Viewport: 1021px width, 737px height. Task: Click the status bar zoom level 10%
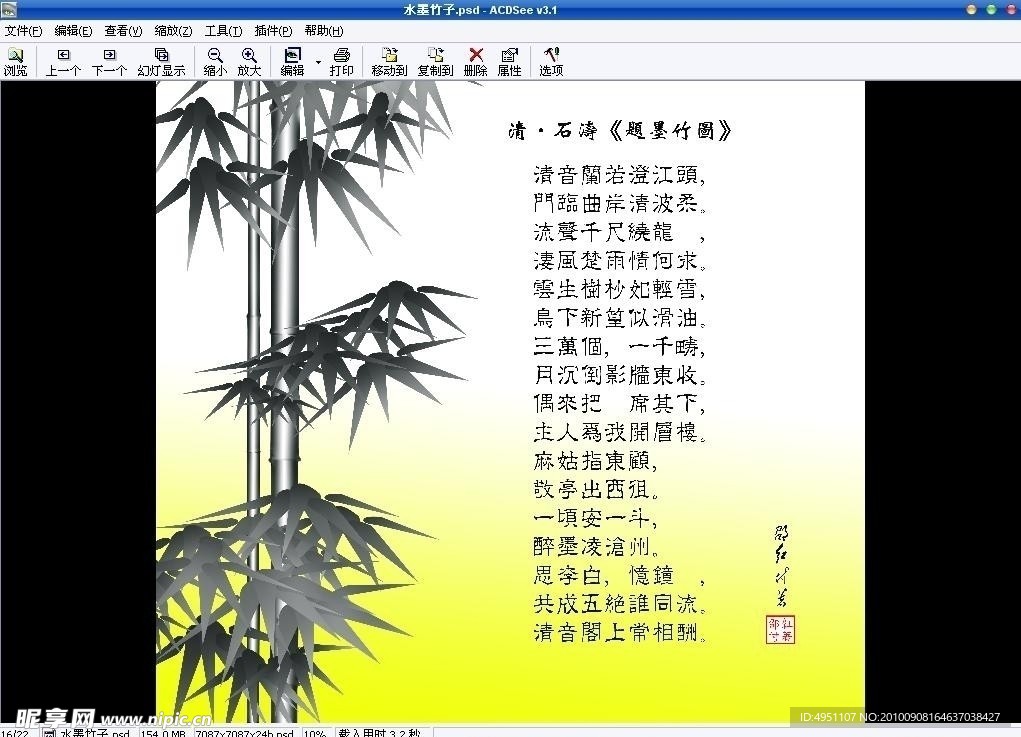tap(315, 732)
